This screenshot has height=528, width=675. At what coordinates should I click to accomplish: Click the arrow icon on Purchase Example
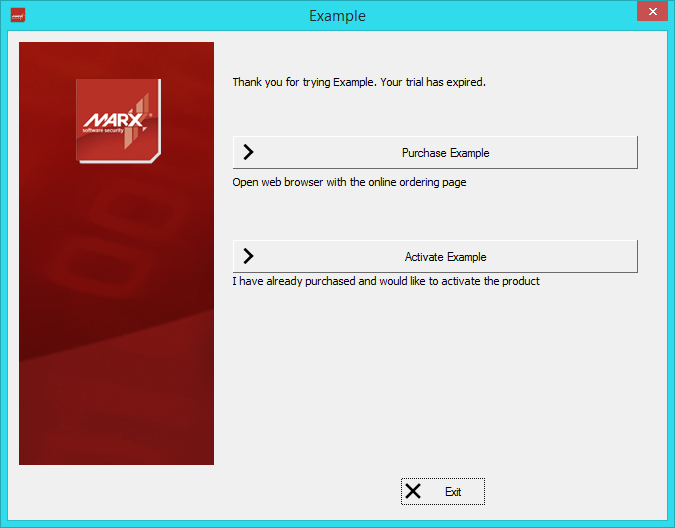(x=249, y=153)
